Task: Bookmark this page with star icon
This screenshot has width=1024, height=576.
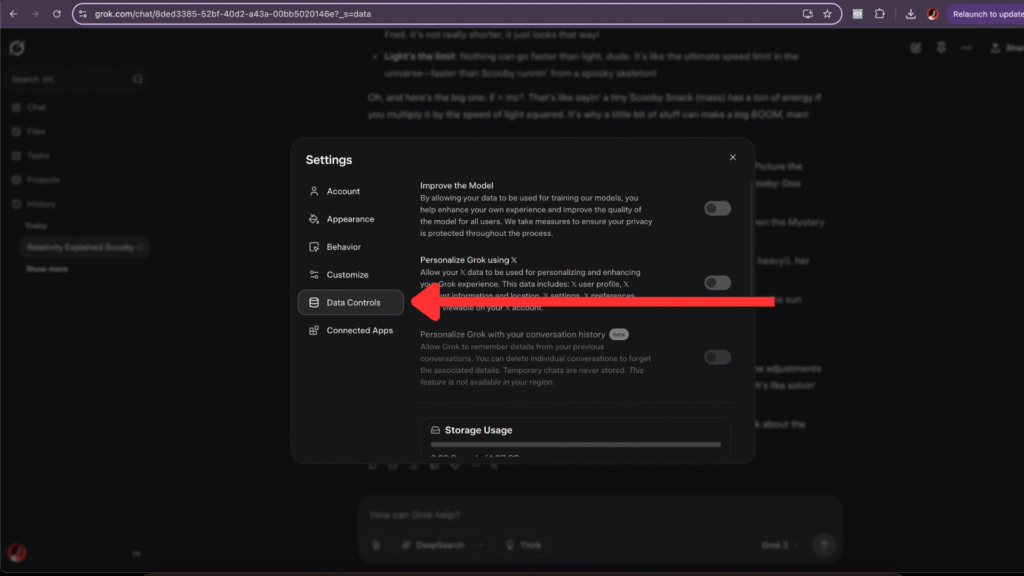Action: [827, 14]
